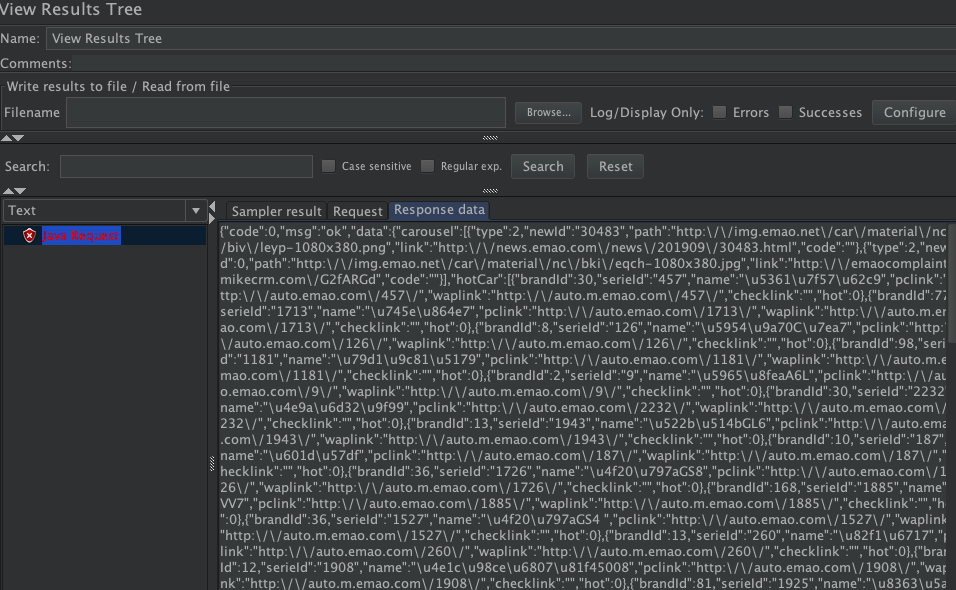Click the expand-down arrow above the Search row
The image size is (956, 590).
[x=20, y=138]
